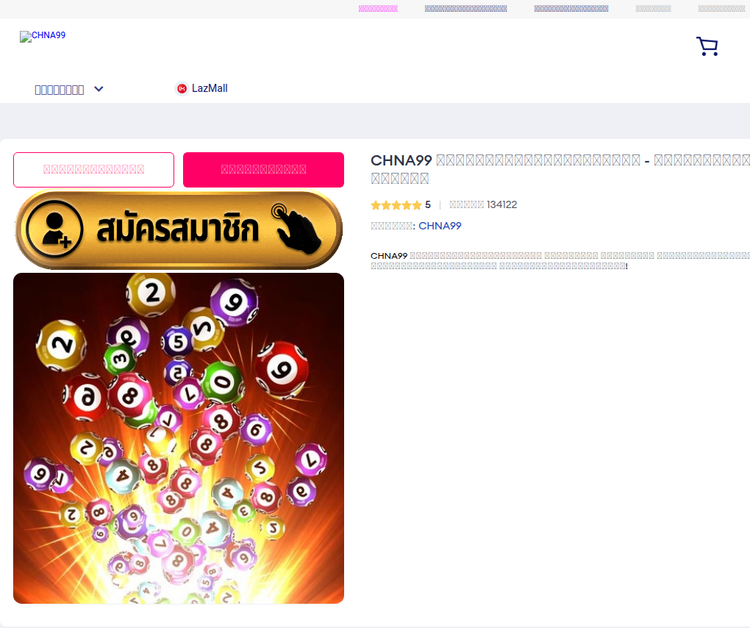750x628 pixels.
Task: Open the CHNA99 brand link
Action: click(x=440, y=226)
